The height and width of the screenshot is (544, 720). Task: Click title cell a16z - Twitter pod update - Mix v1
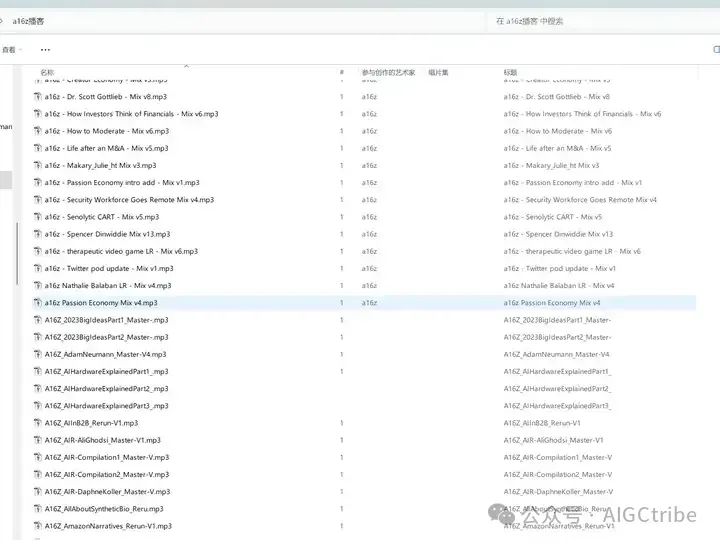point(560,269)
